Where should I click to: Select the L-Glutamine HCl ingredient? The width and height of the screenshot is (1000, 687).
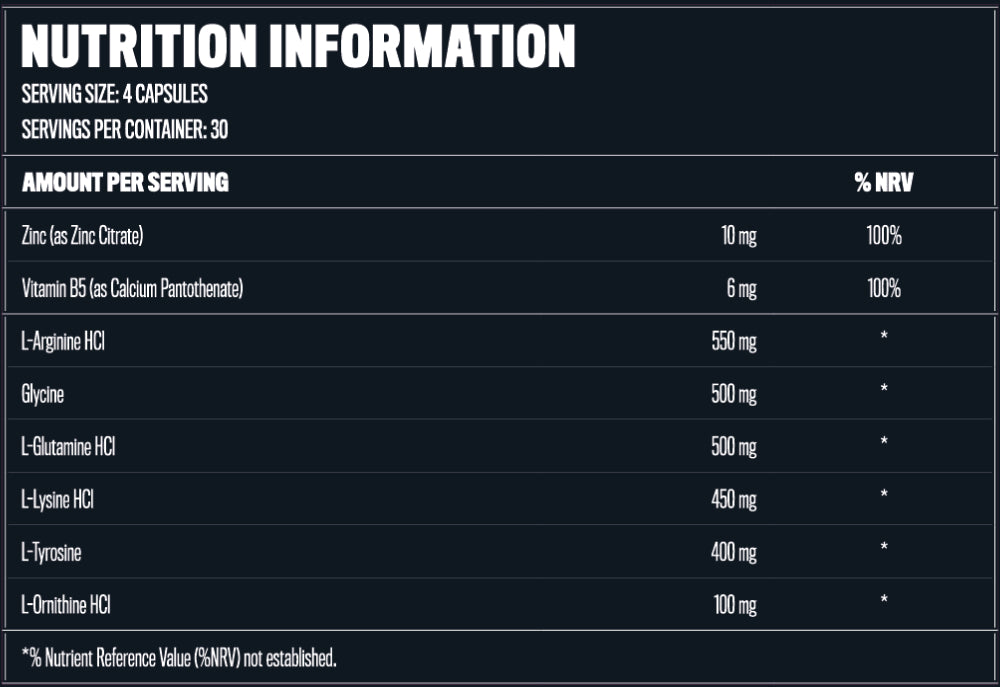click(68, 447)
